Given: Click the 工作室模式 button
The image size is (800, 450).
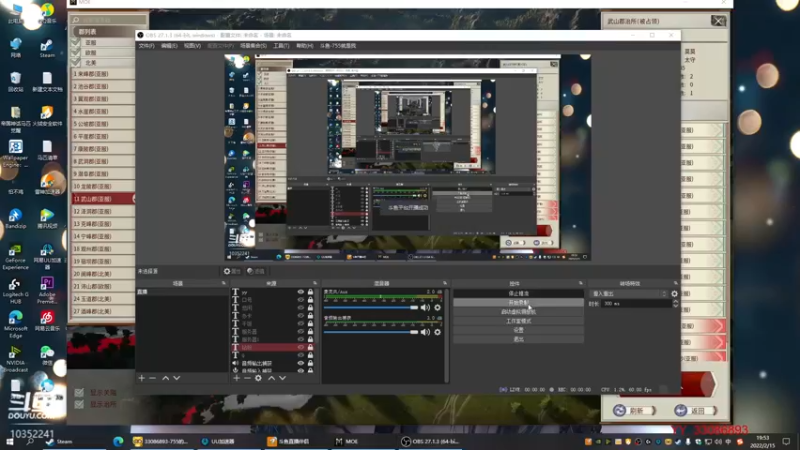Looking at the screenshot, I should pos(518,321).
